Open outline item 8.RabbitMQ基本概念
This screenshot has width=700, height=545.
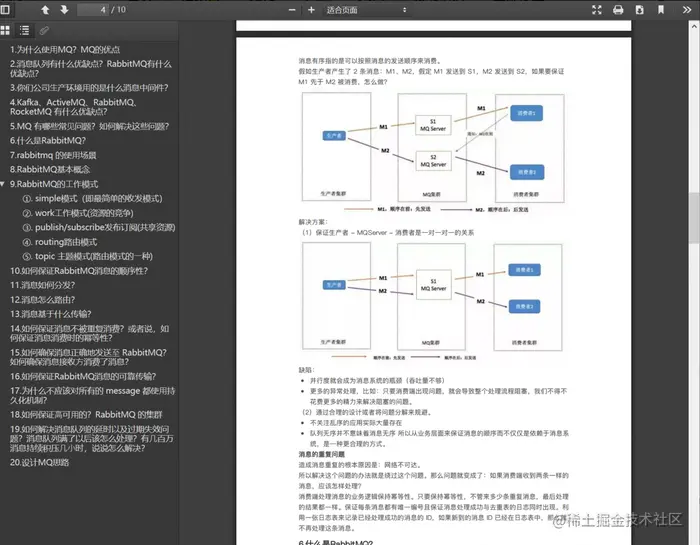tap(50, 170)
